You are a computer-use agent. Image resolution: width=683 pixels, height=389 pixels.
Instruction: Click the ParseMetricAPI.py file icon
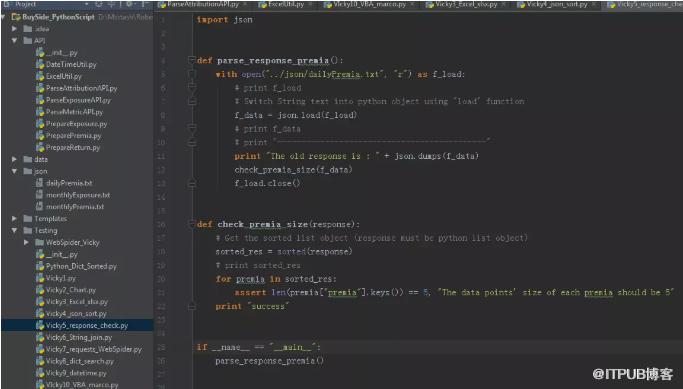point(40,112)
